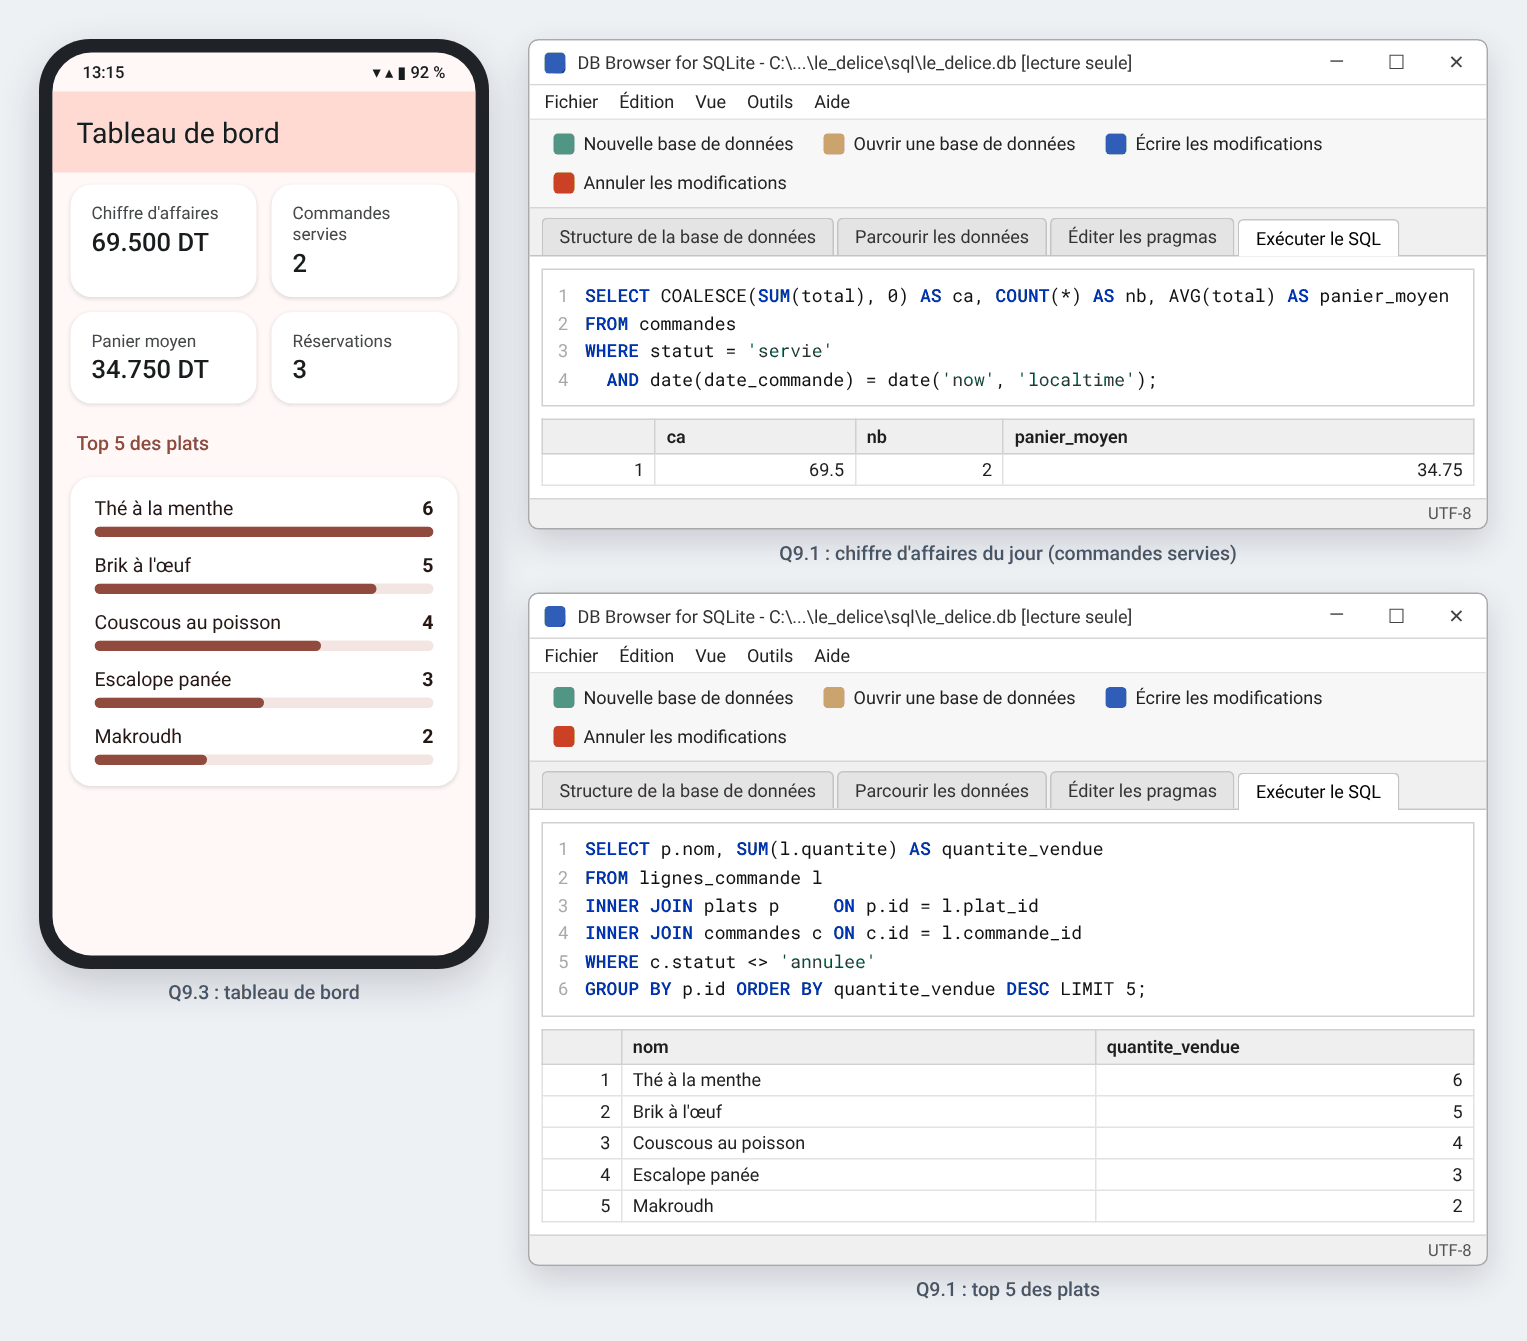Tap the Thé à la menthe progress bar
The width and height of the screenshot is (1527, 1341).
(x=264, y=532)
